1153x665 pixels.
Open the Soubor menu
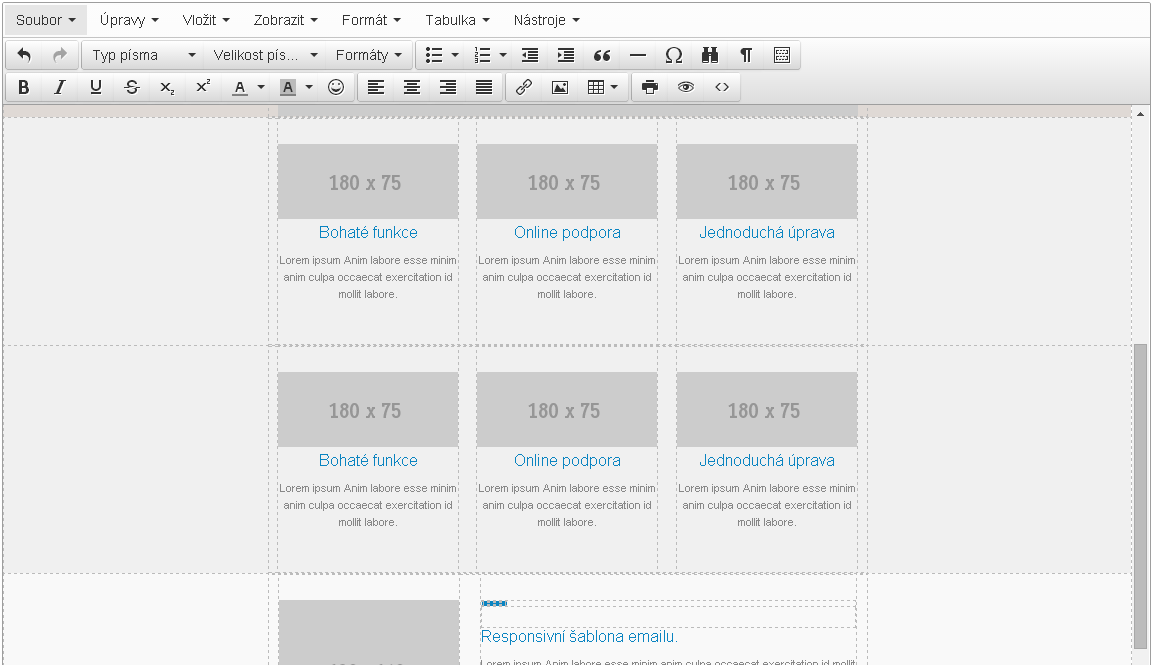45,20
